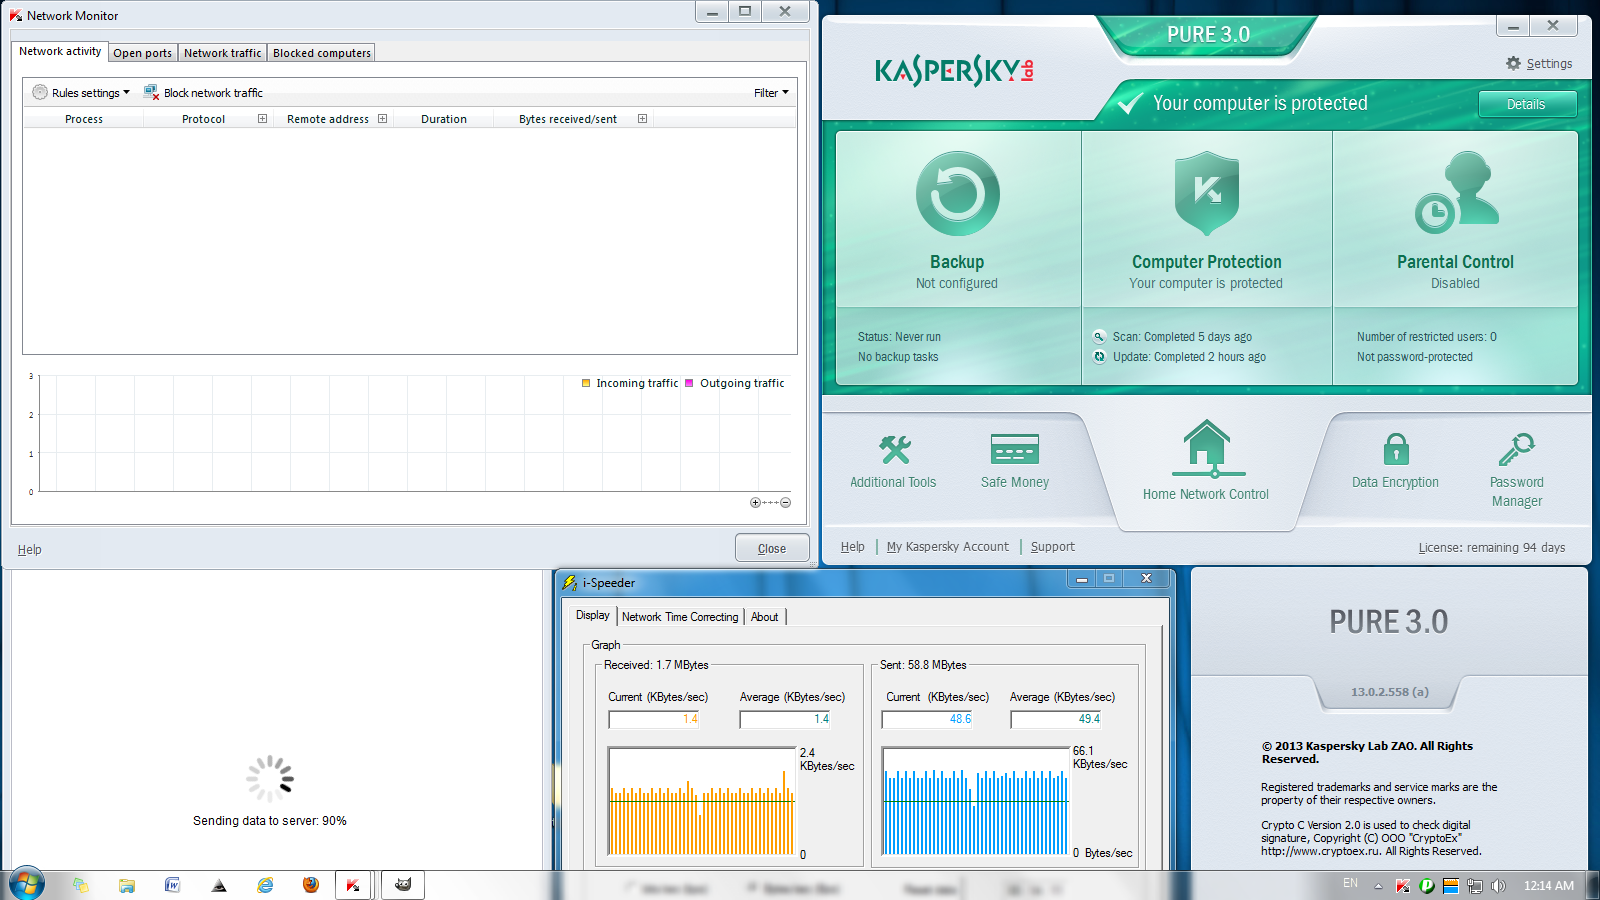
Task: Open the Windows Start orb
Action: point(27,884)
